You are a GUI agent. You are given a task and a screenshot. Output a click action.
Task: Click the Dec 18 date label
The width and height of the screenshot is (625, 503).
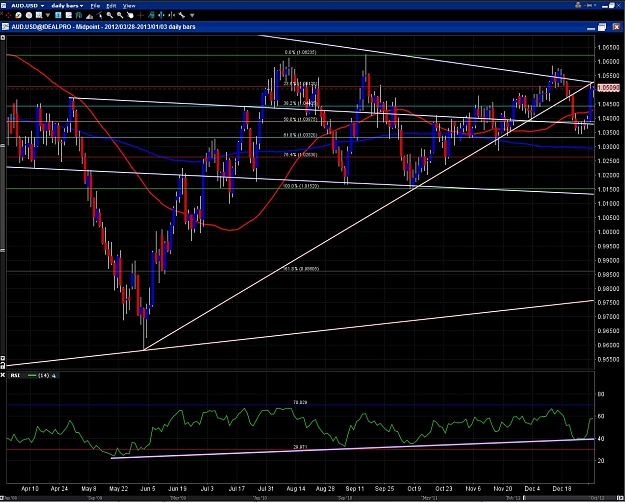point(562,488)
